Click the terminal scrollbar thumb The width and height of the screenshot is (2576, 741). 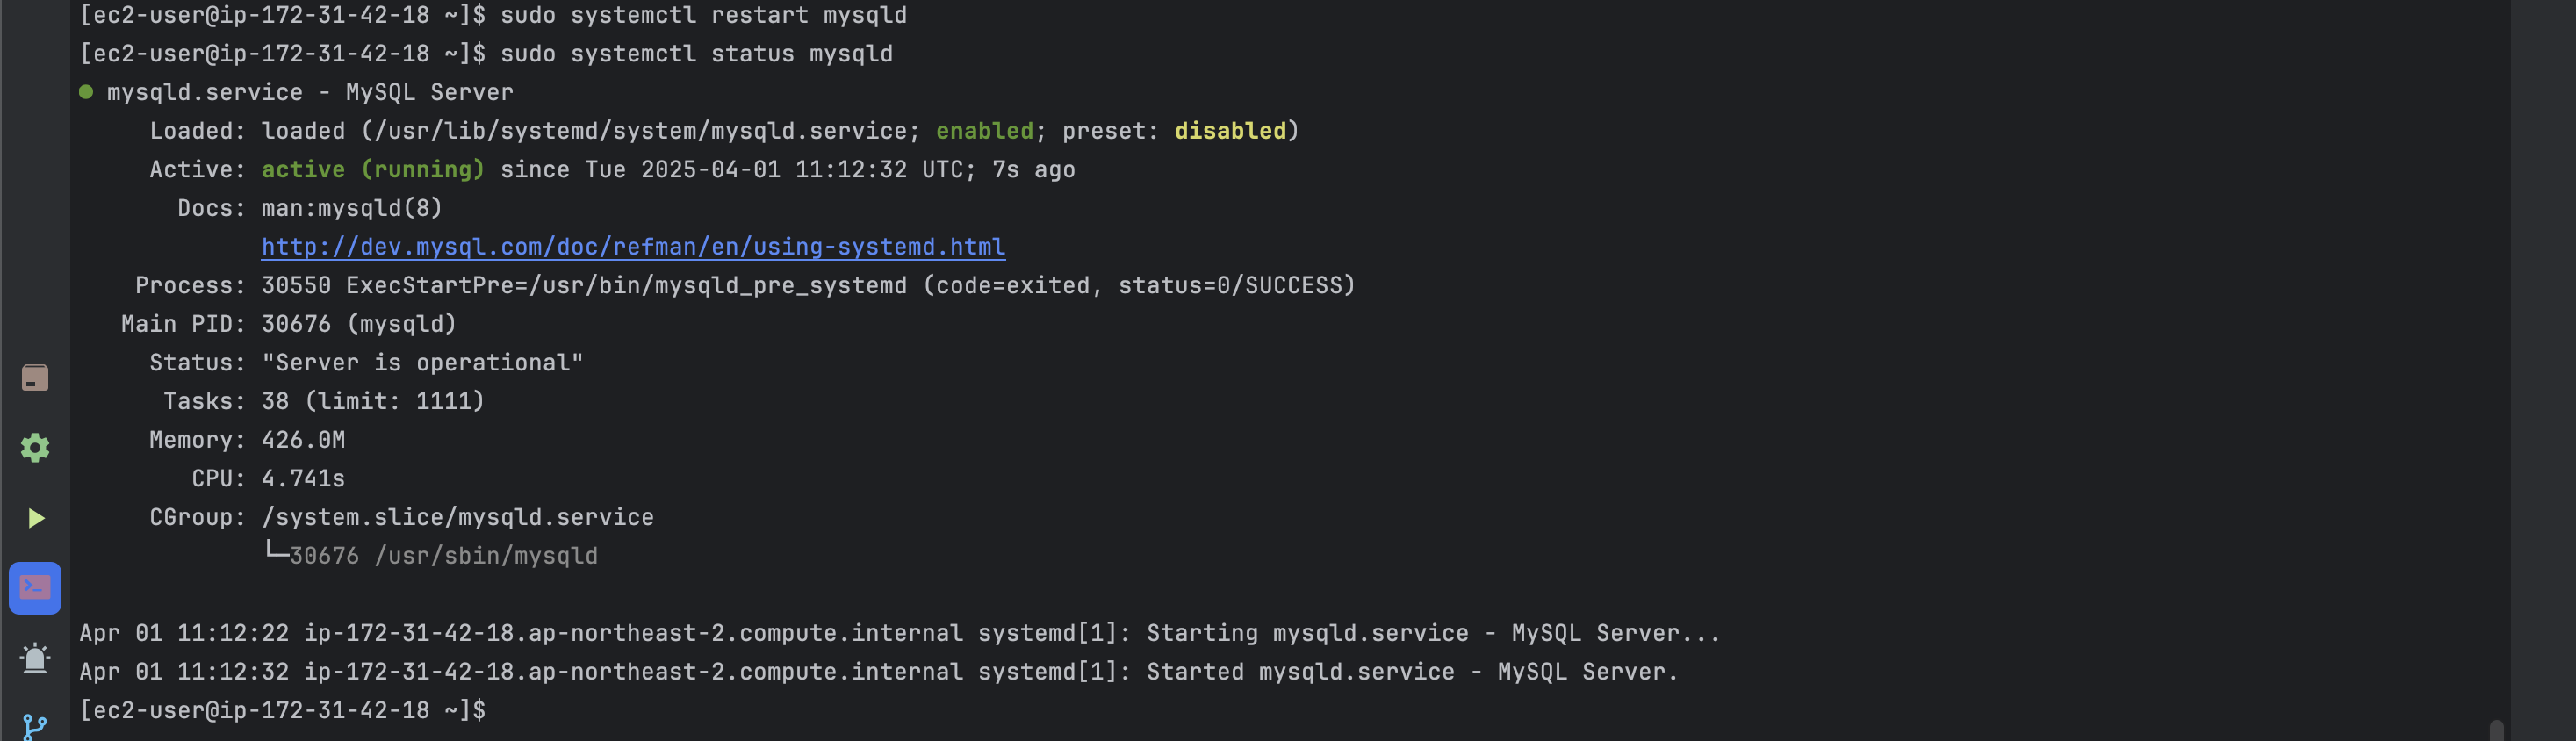click(2496, 730)
